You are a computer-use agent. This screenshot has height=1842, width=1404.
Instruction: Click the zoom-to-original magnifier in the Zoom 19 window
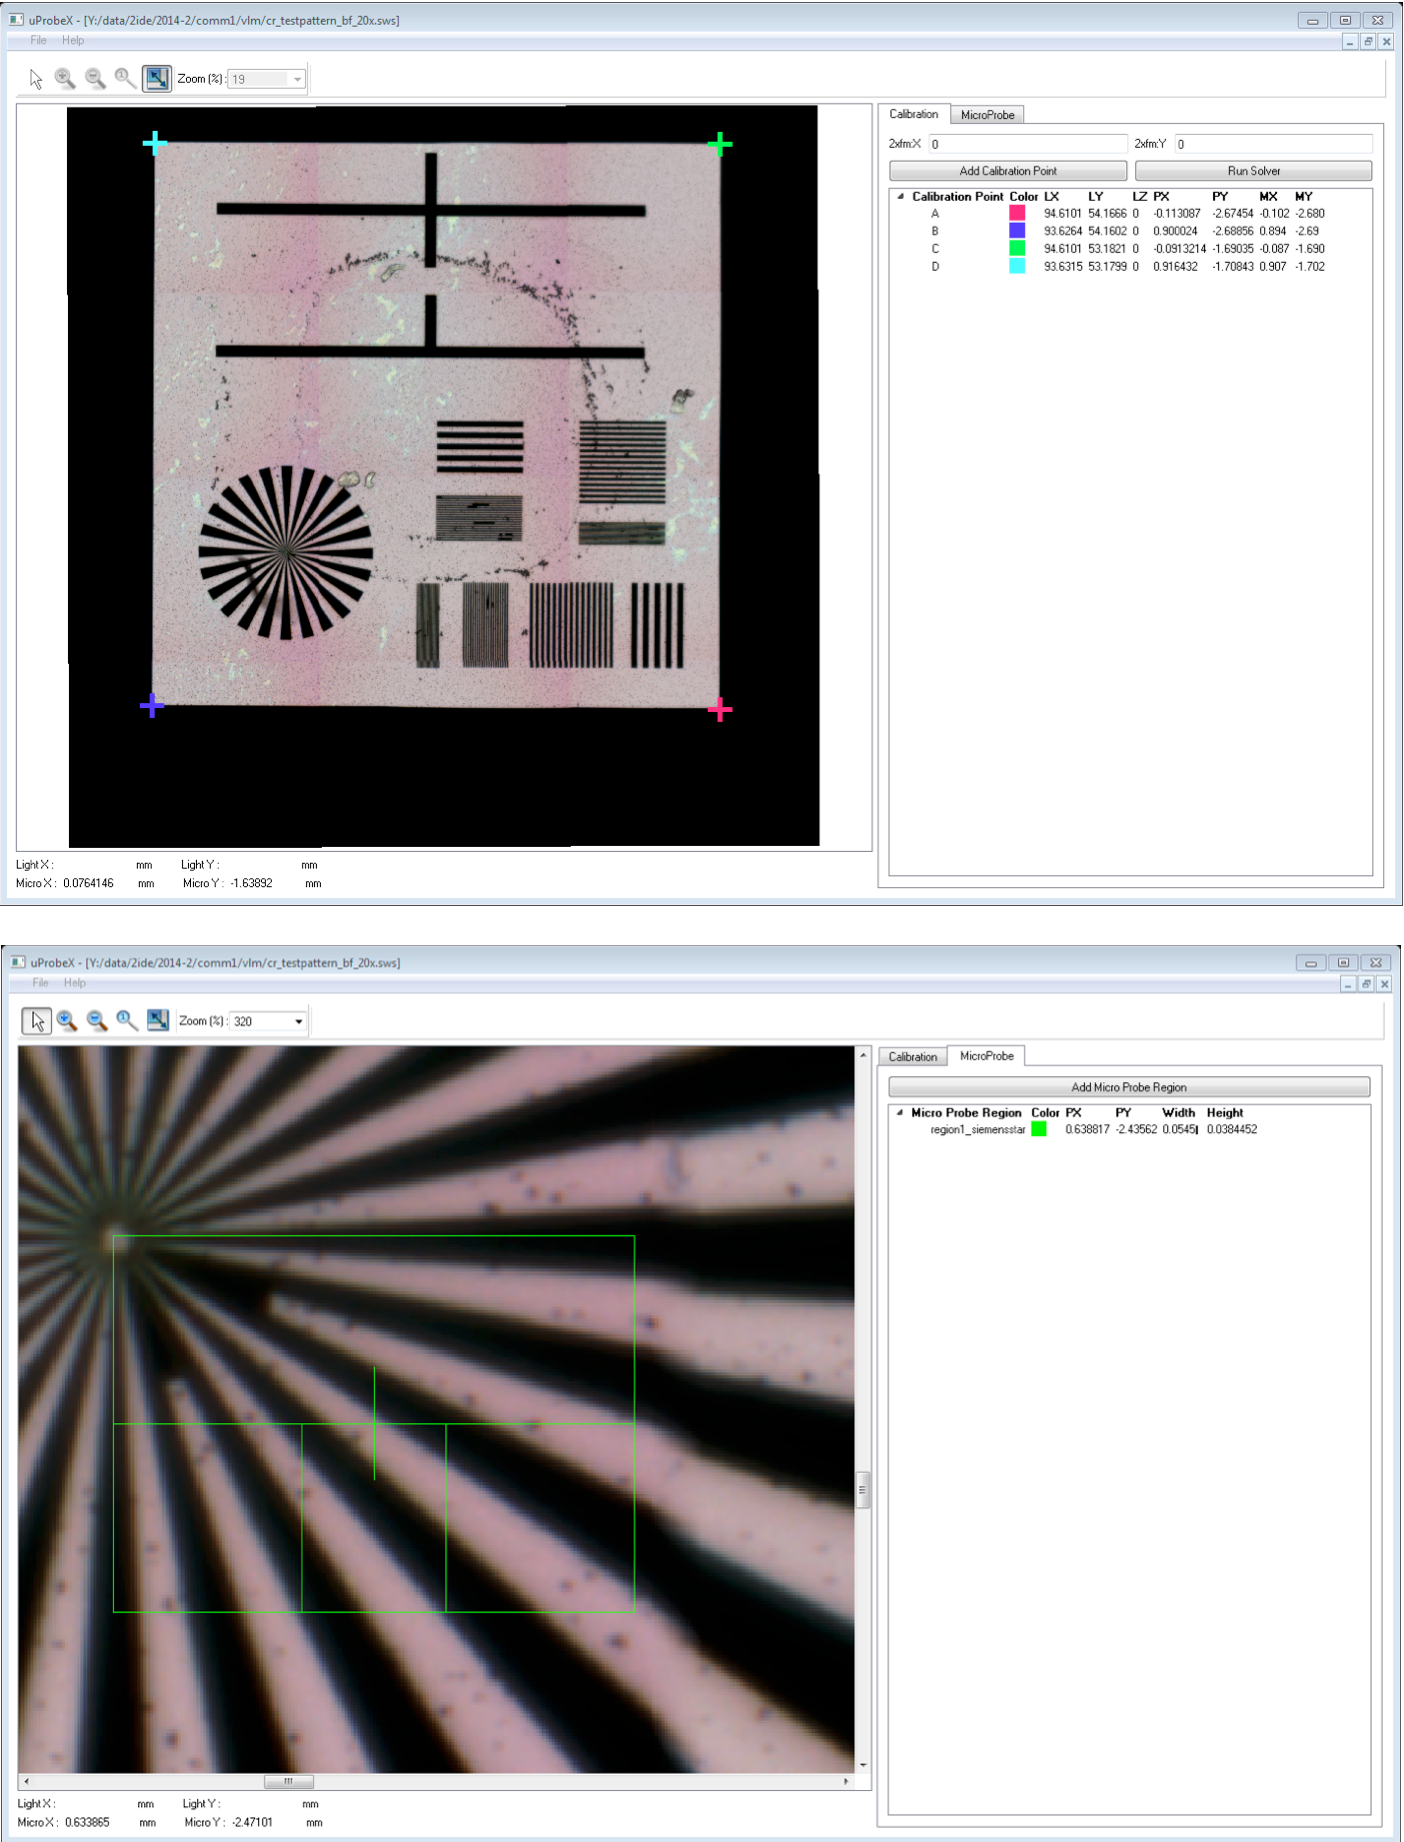pos(125,79)
